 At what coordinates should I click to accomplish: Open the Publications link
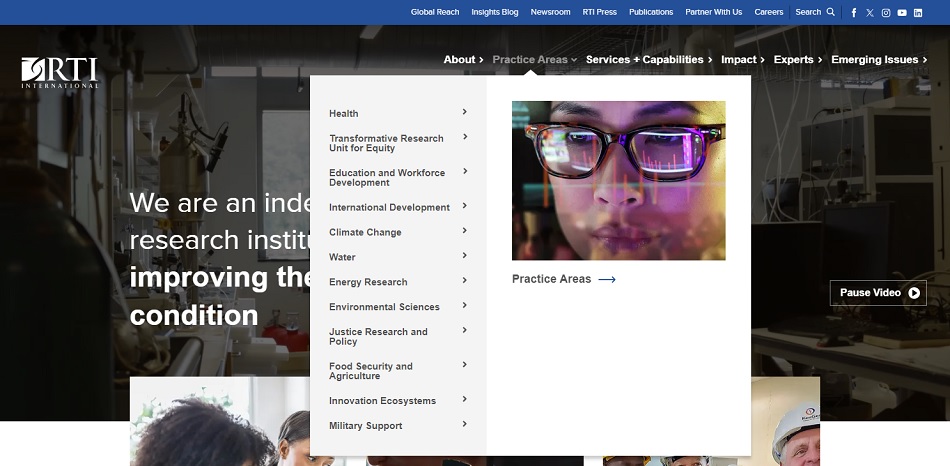coord(651,12)
